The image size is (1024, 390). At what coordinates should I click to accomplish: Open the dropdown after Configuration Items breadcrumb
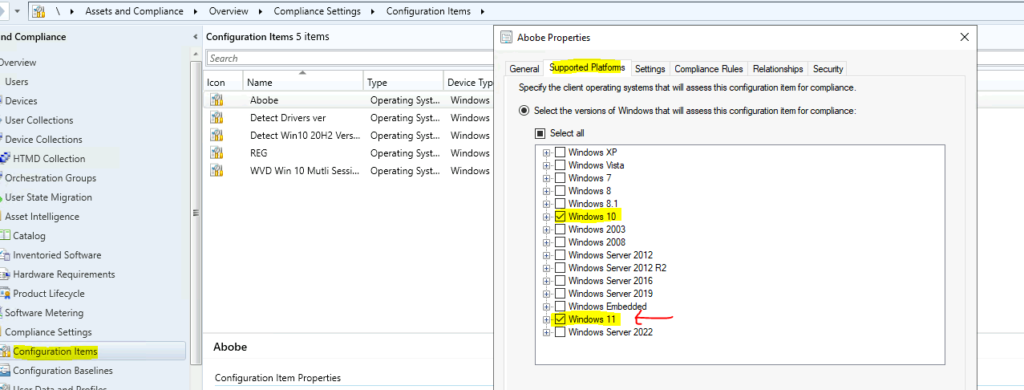coord(483,12)
